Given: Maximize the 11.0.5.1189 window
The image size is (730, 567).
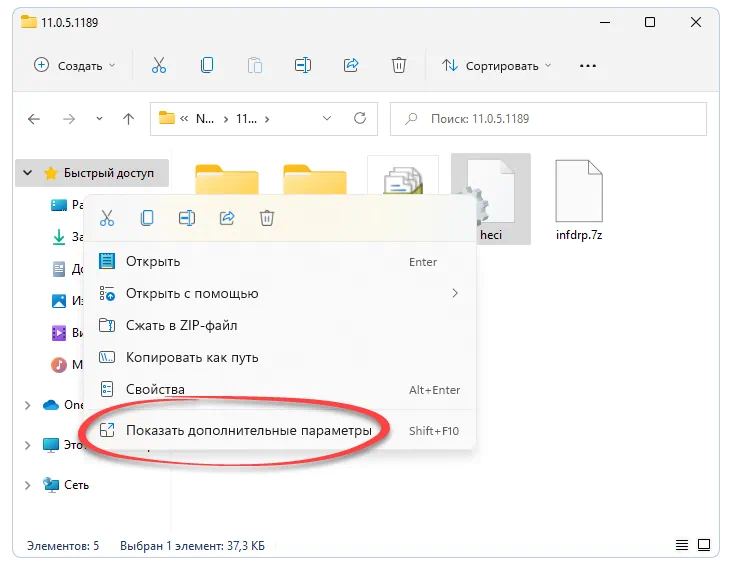Looking at the screenshot, I should [x=650, y=22].
